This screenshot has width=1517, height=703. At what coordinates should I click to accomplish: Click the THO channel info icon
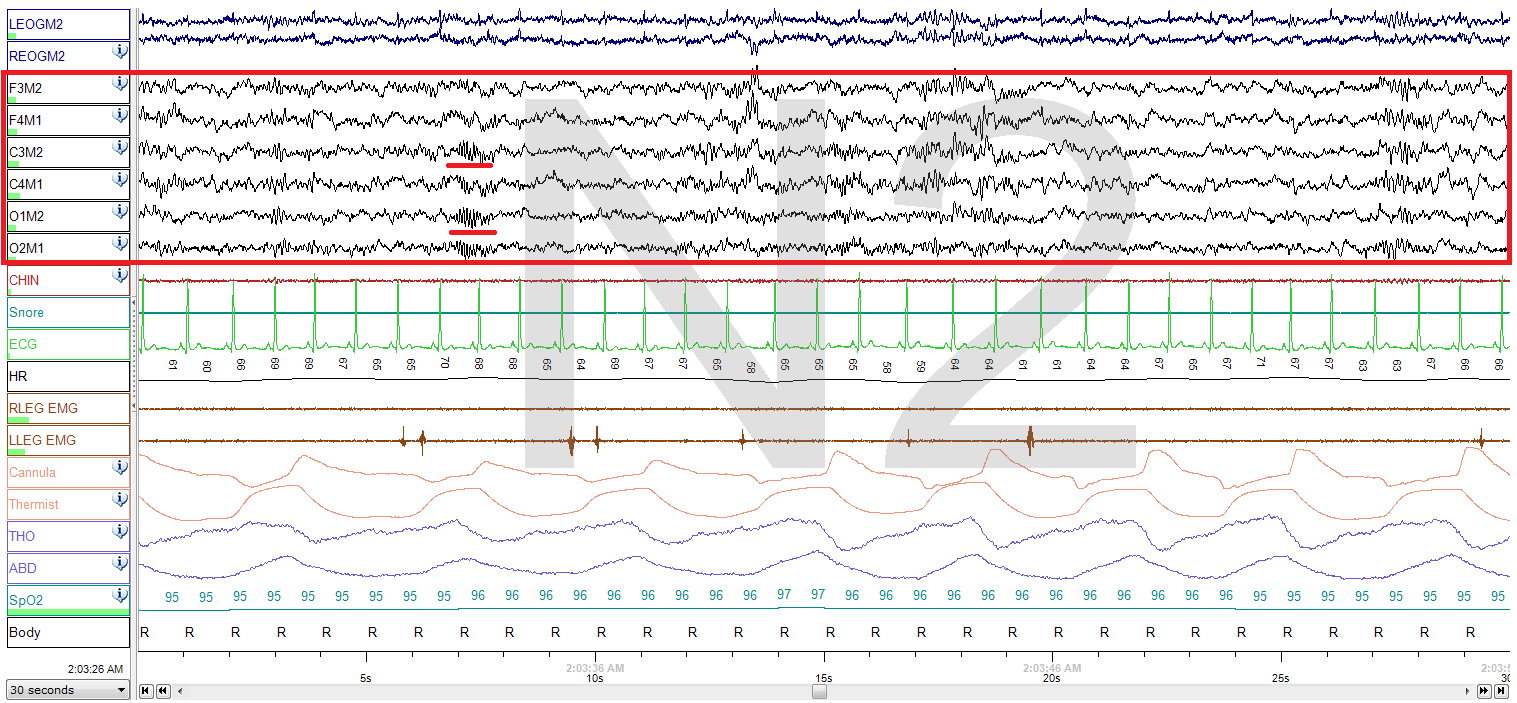click(120, 531)
